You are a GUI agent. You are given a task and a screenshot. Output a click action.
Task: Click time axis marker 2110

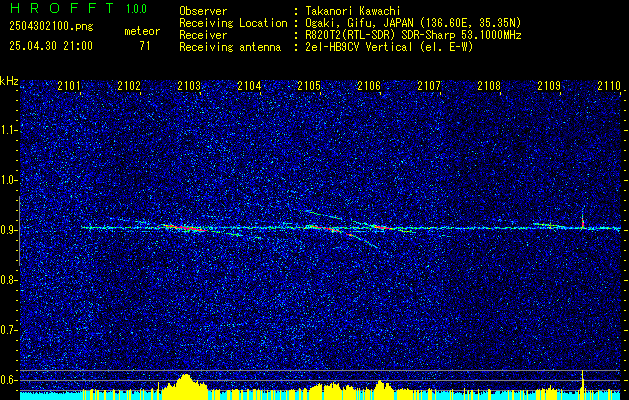point(609,85)
